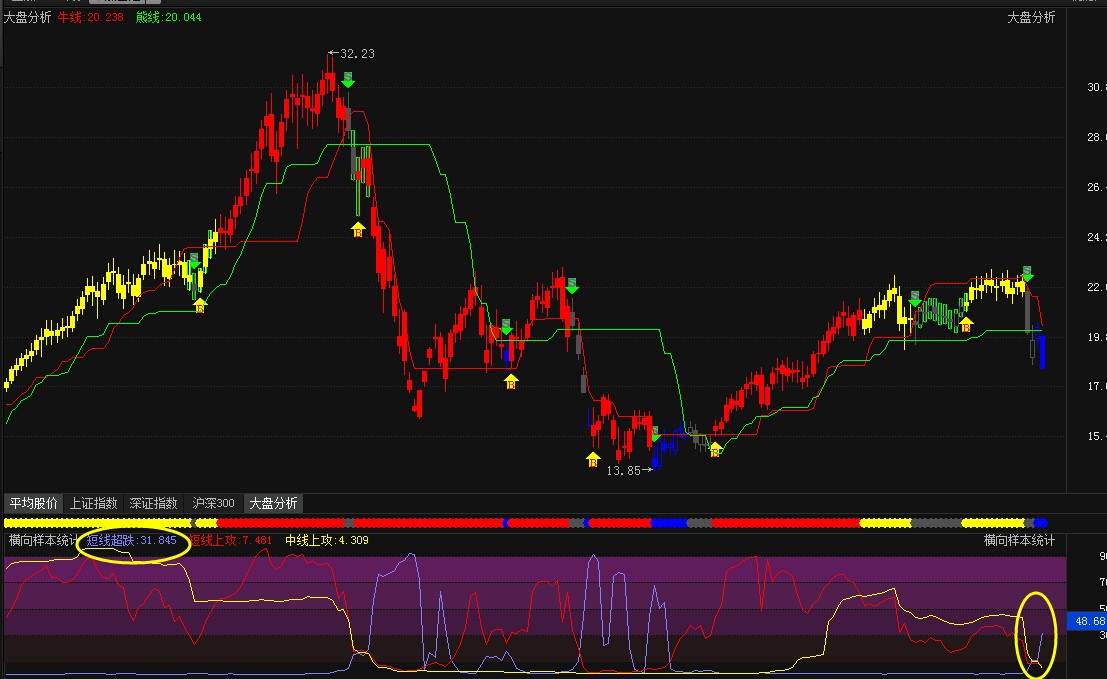Click the yellow buy arrow left of 13.85 label
The image size is (1107, 679).
click(x=593, y=459)
